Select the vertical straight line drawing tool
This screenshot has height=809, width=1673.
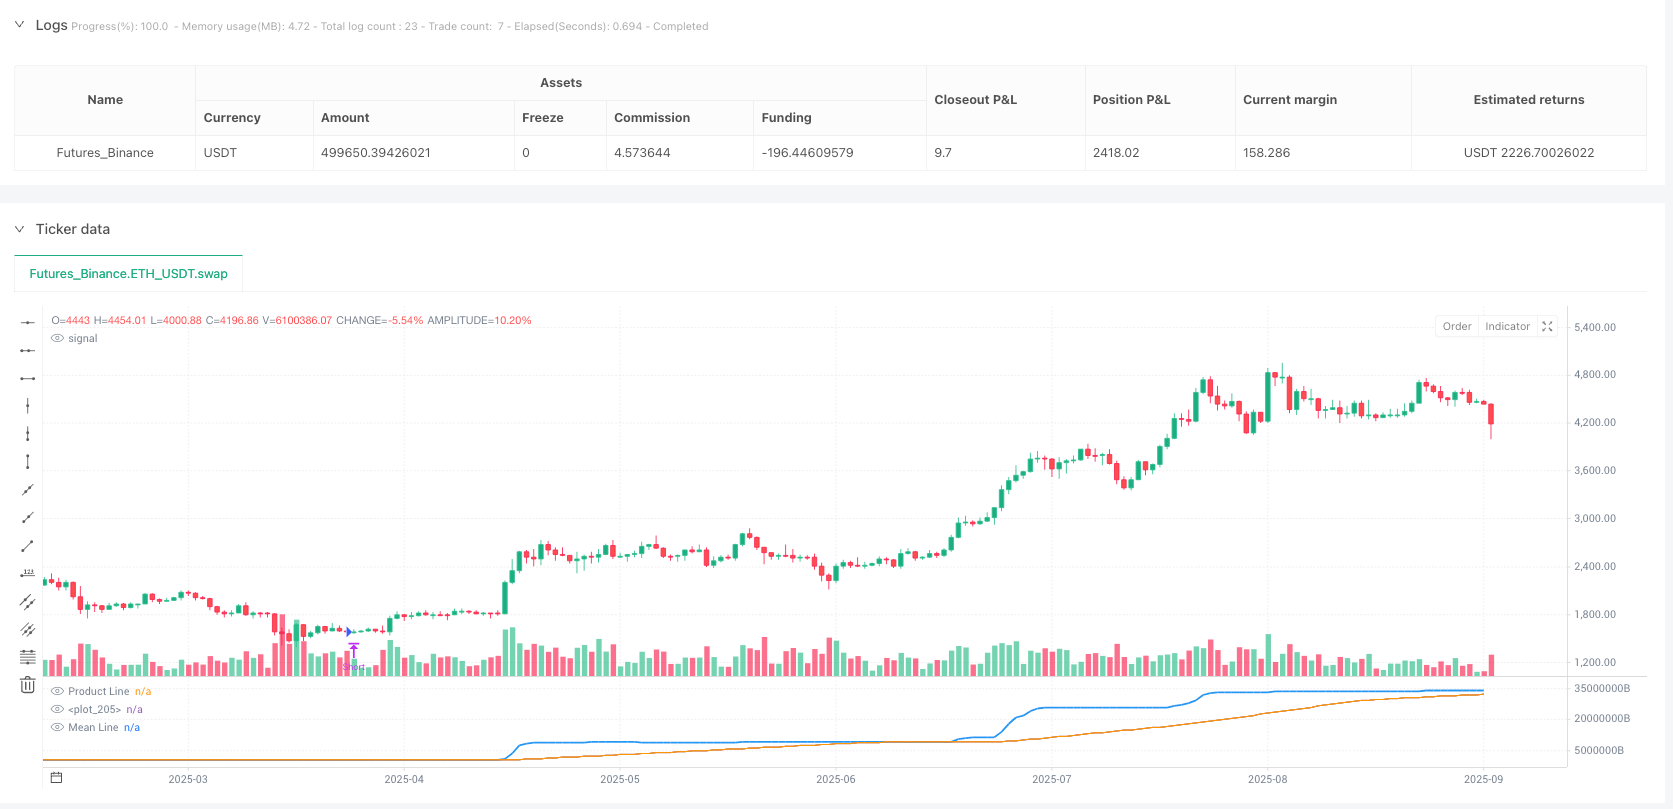[28, 406]
